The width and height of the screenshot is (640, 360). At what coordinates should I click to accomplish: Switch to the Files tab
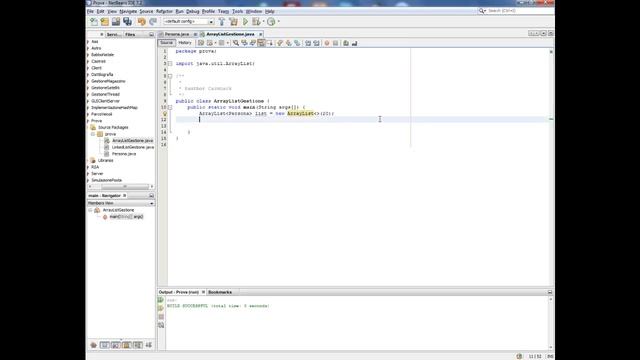point(130,35)
